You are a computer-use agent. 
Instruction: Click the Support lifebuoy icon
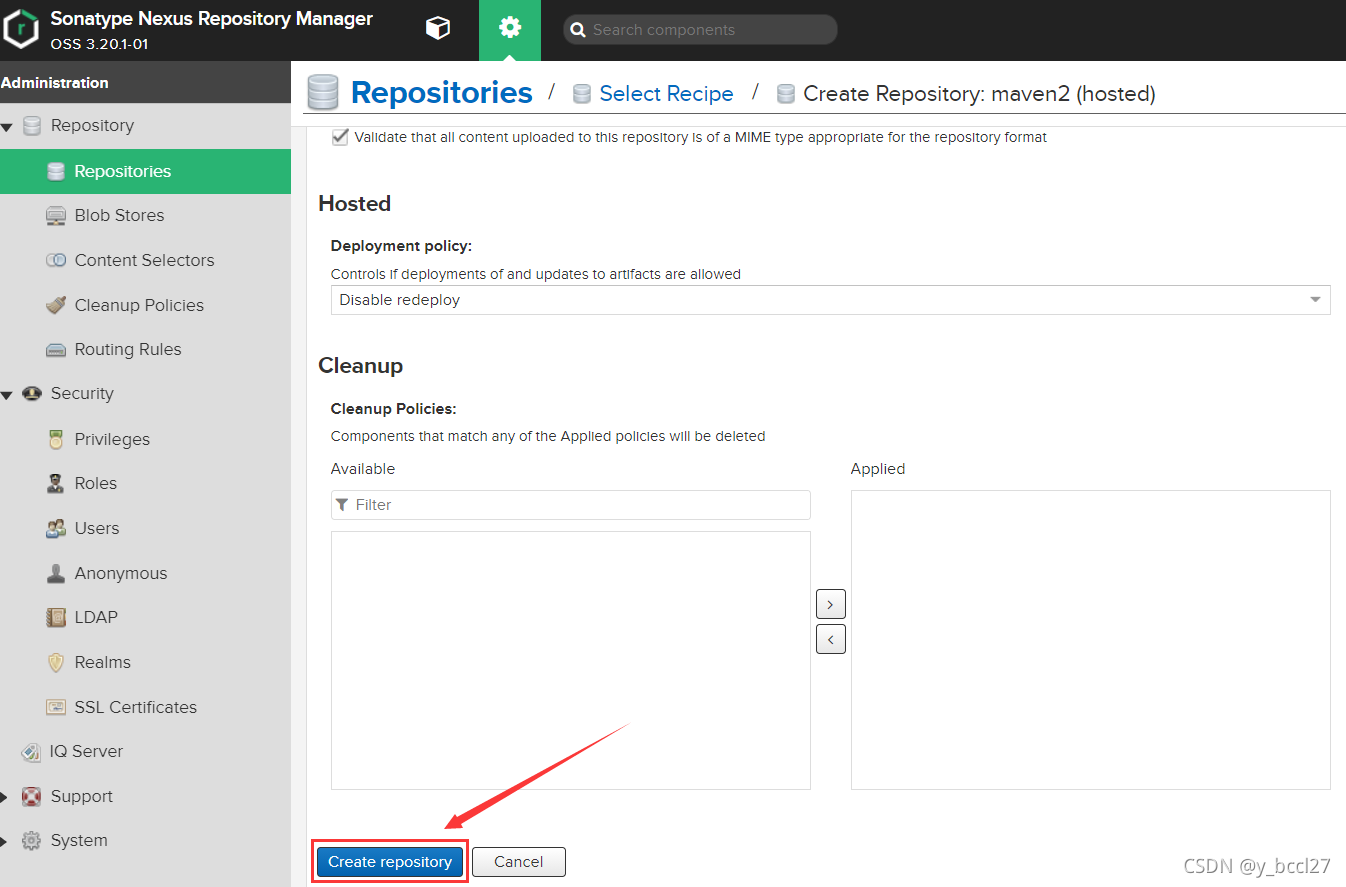32,797
